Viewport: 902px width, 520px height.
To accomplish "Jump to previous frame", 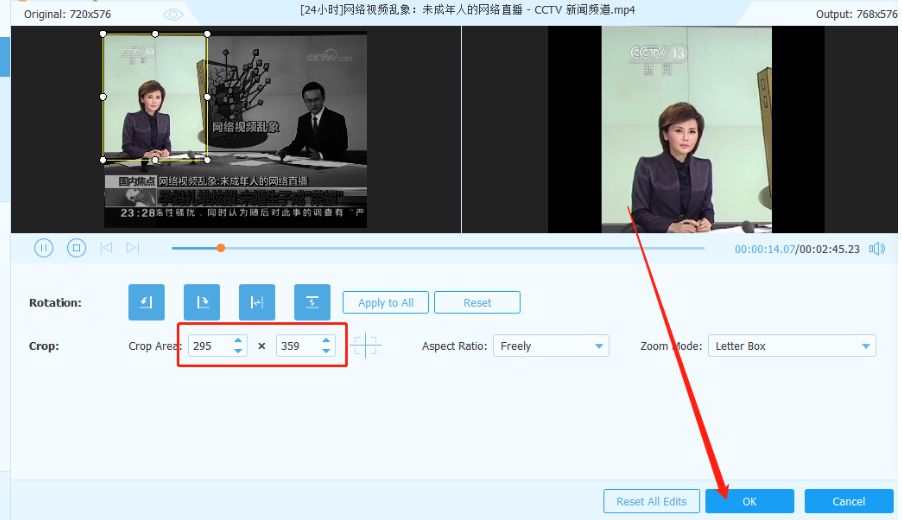I will pyautogui.click(x=106, y=248).
